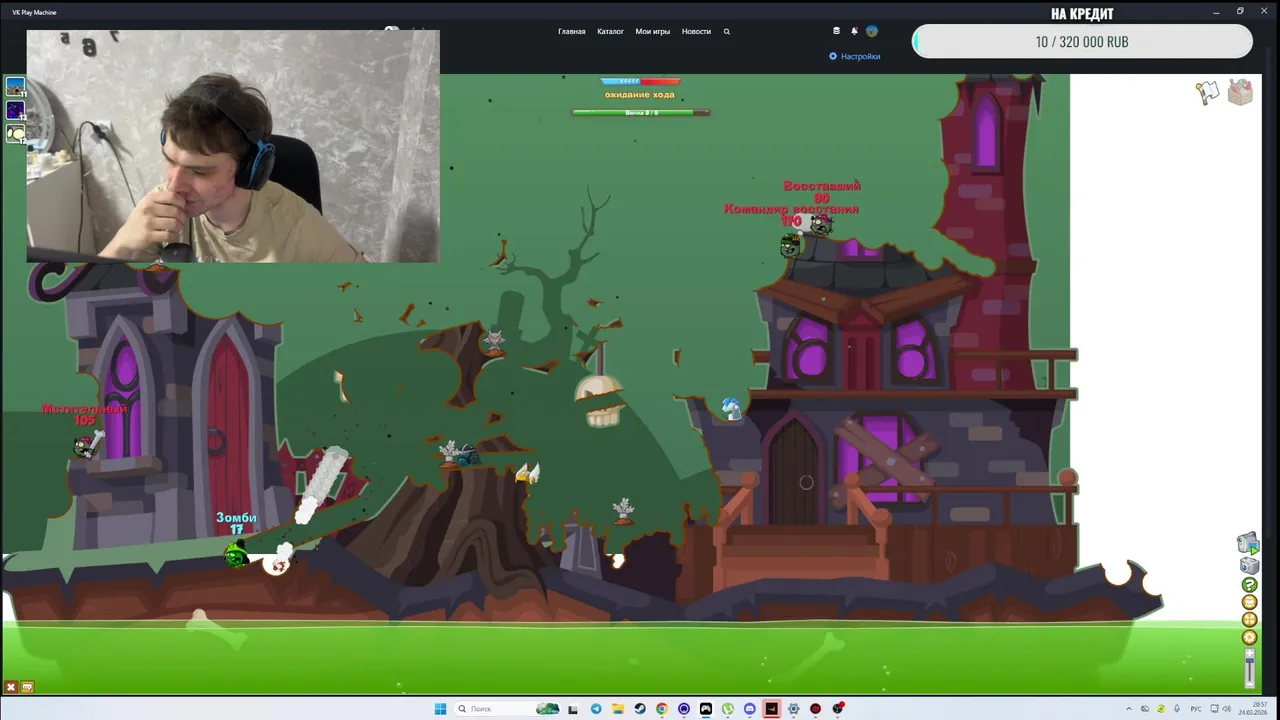Open the uTorrent taskbar icon
The image size is (1280, 720).
pyautogui.click(x=728, y=709)
